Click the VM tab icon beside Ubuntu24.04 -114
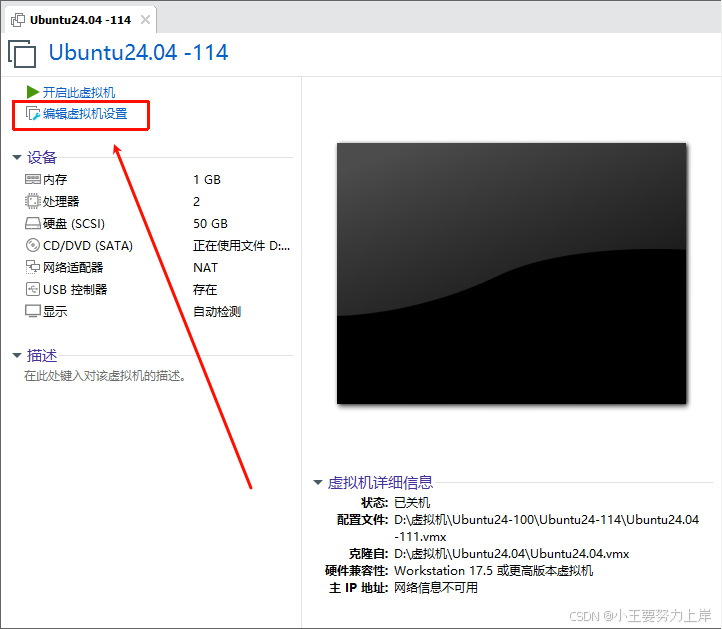Viewport: 722px width, 629px height. (18, 20)
